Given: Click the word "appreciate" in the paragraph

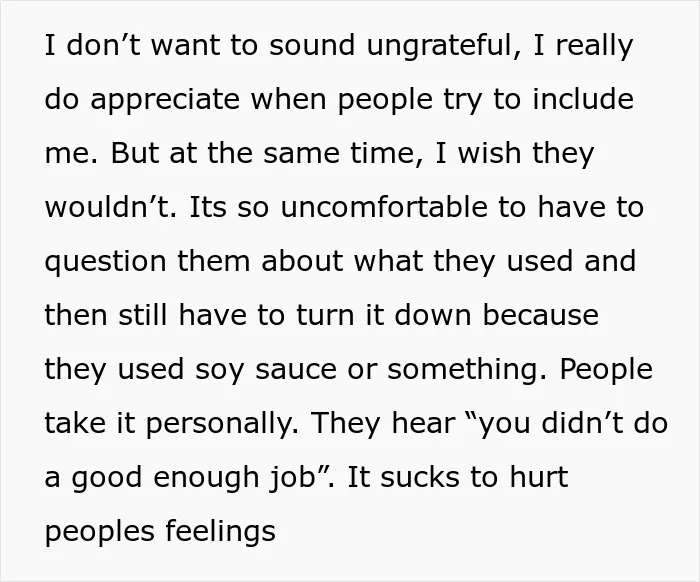Looking at the screenshot, I should [x=165, y=100].
